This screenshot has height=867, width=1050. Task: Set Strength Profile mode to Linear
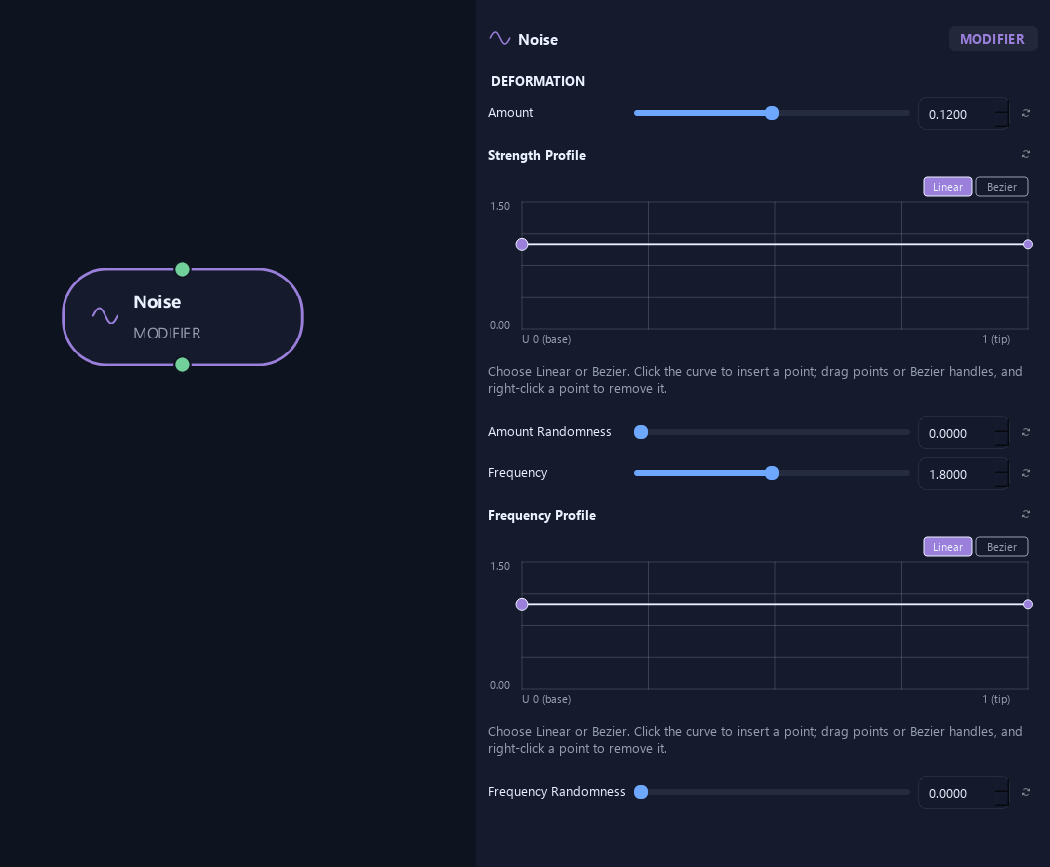948,187
